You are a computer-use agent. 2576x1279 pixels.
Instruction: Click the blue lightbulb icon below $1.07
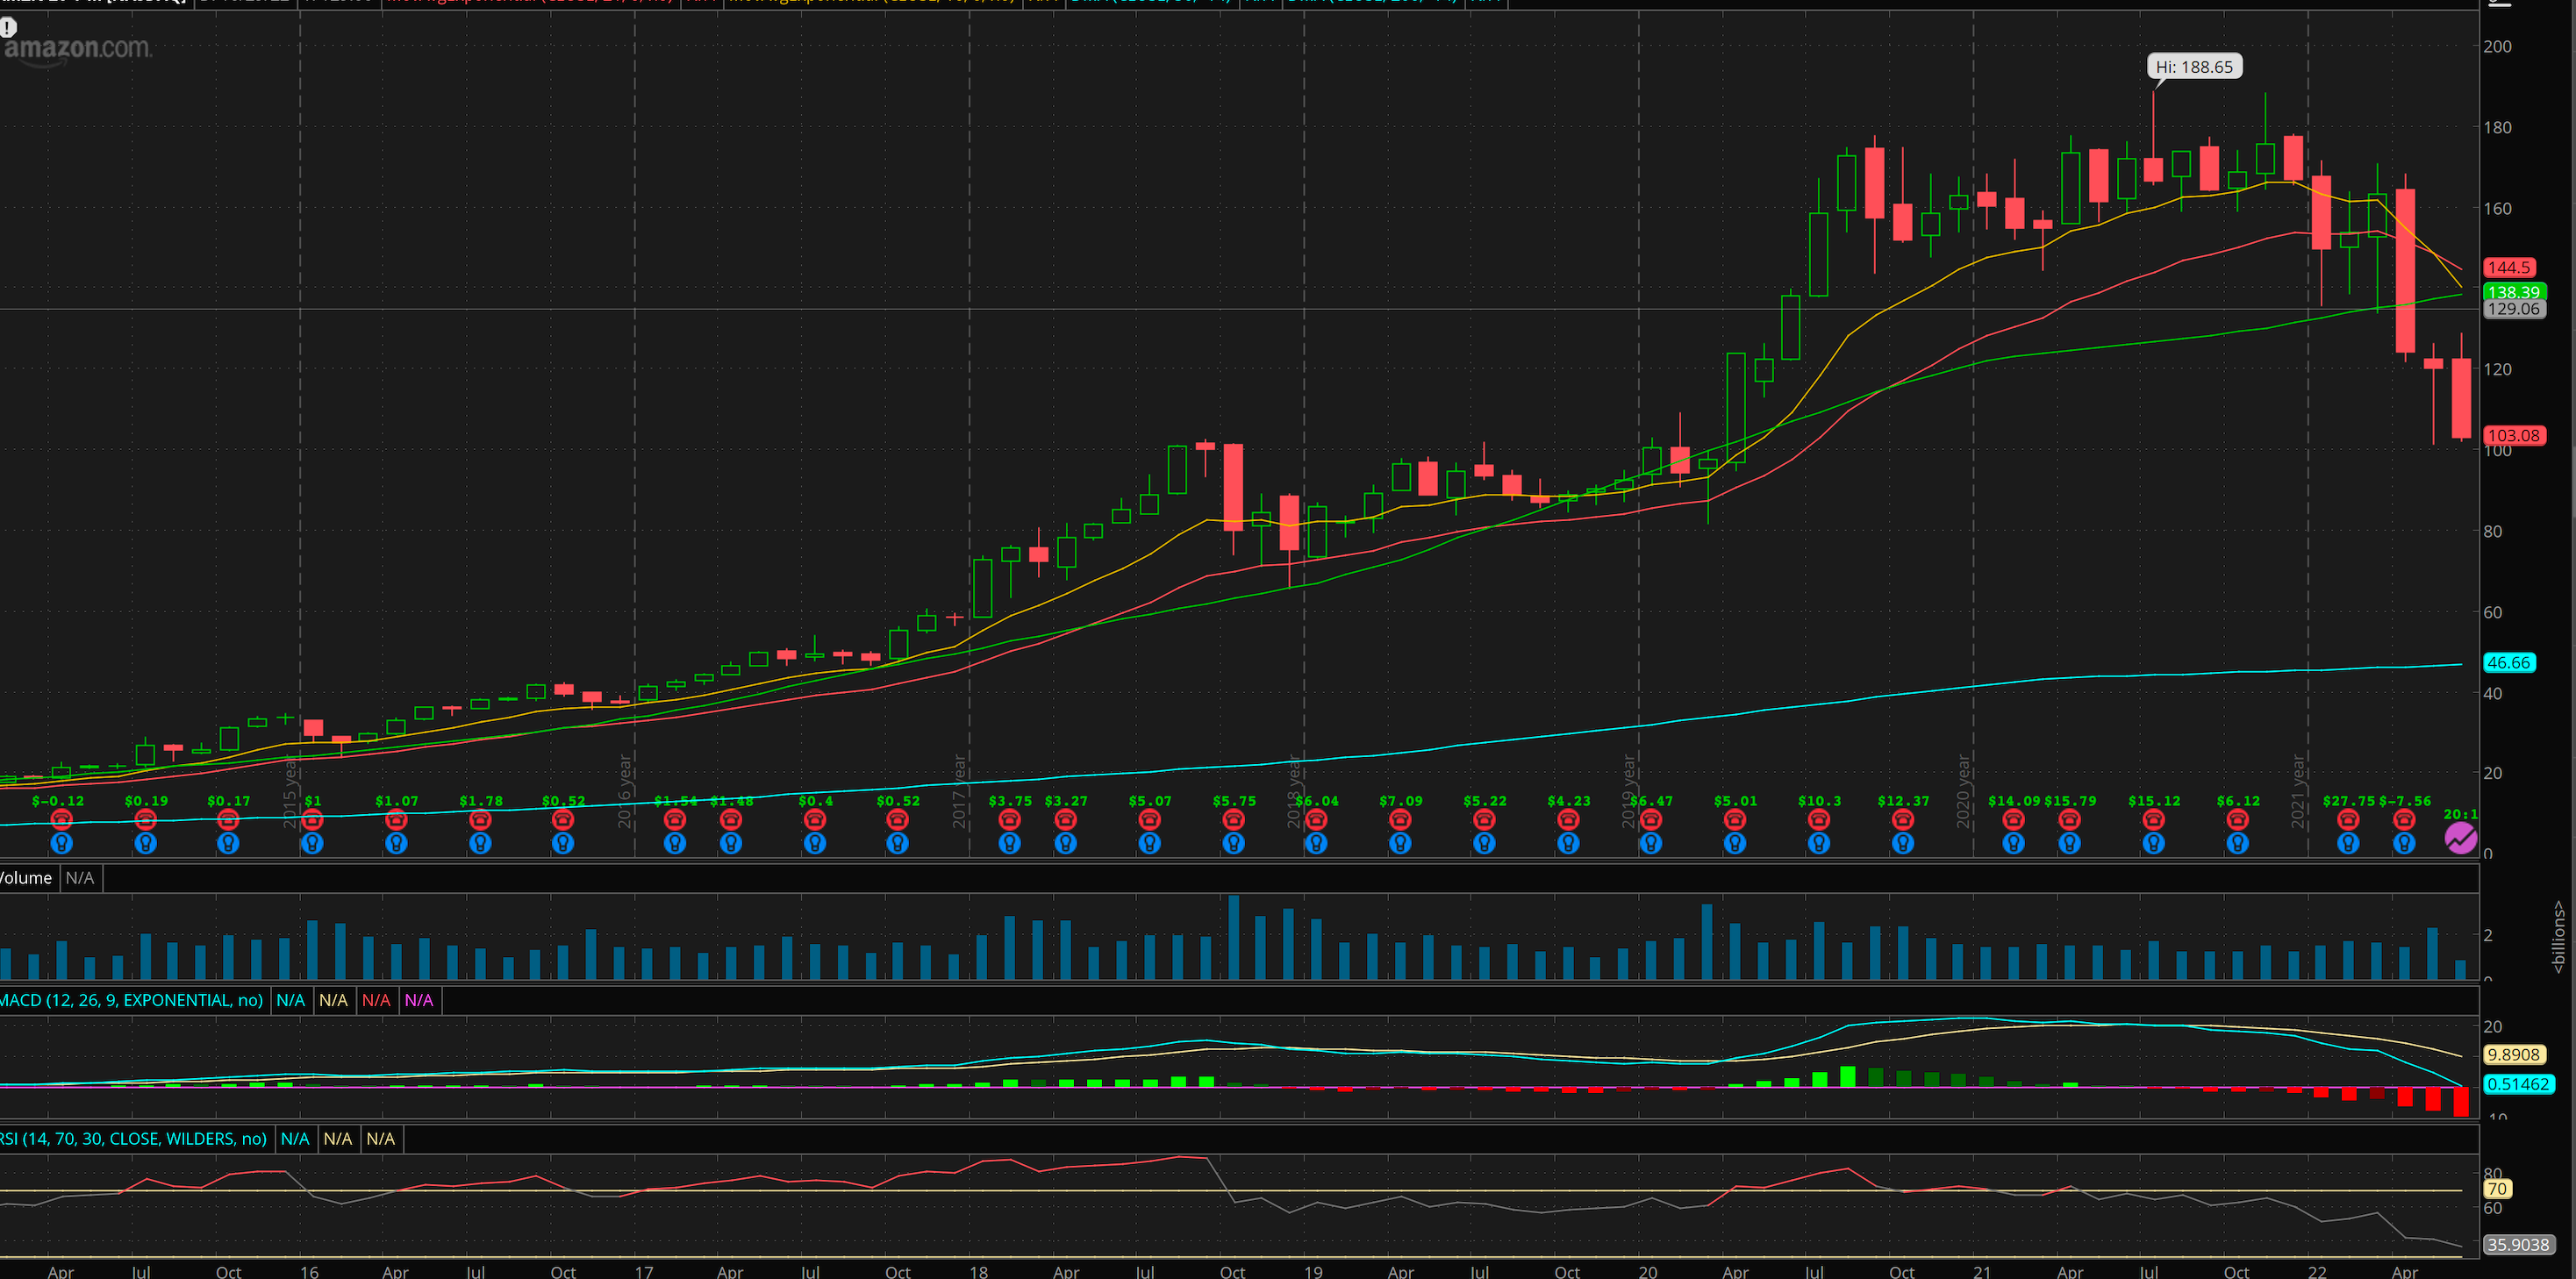click(396, 843)
